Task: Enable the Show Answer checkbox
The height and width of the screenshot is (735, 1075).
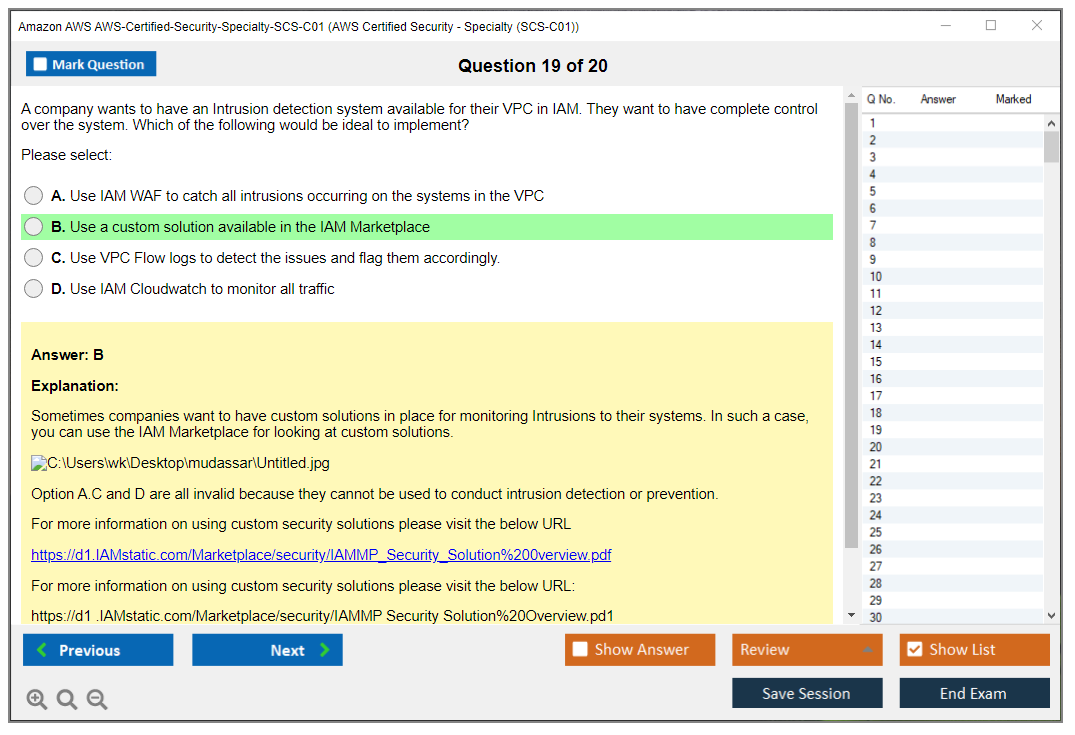Action: 580,650
